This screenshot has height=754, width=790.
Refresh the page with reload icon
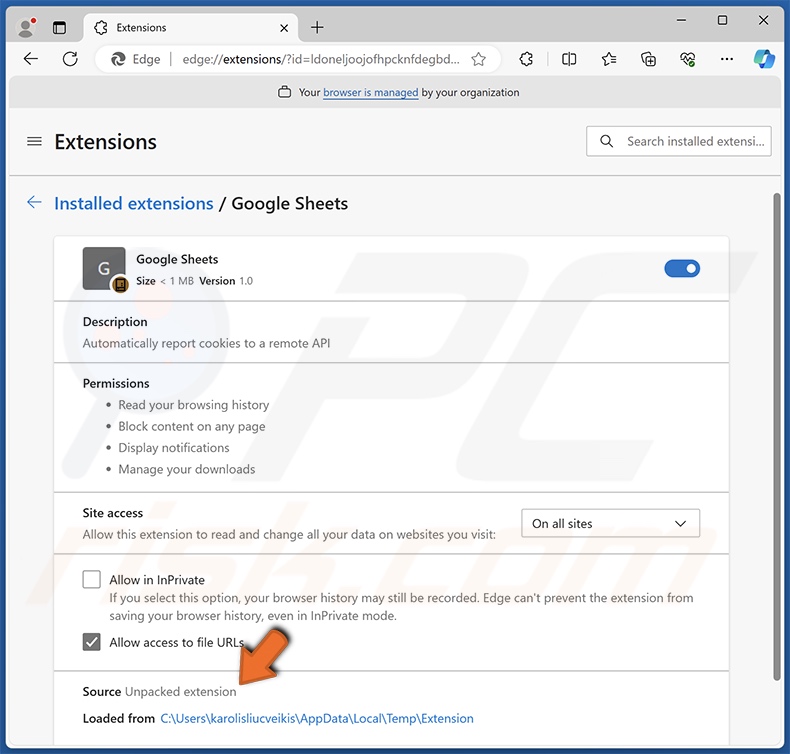click(70, 59)
